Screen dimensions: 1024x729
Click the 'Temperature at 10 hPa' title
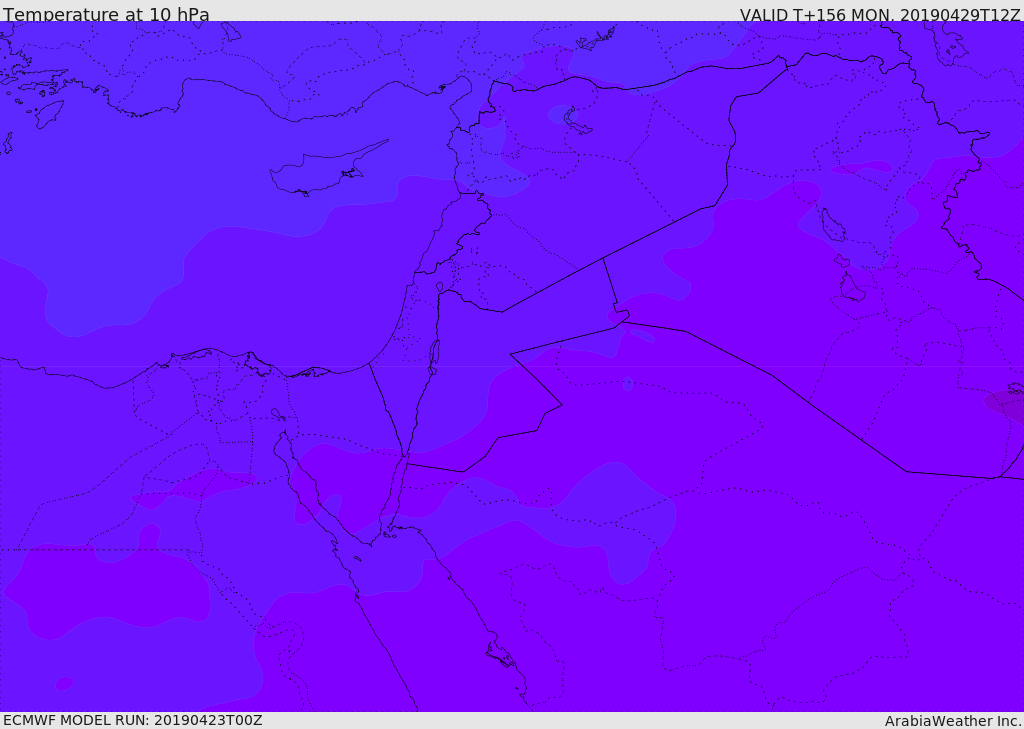(106, 14)
